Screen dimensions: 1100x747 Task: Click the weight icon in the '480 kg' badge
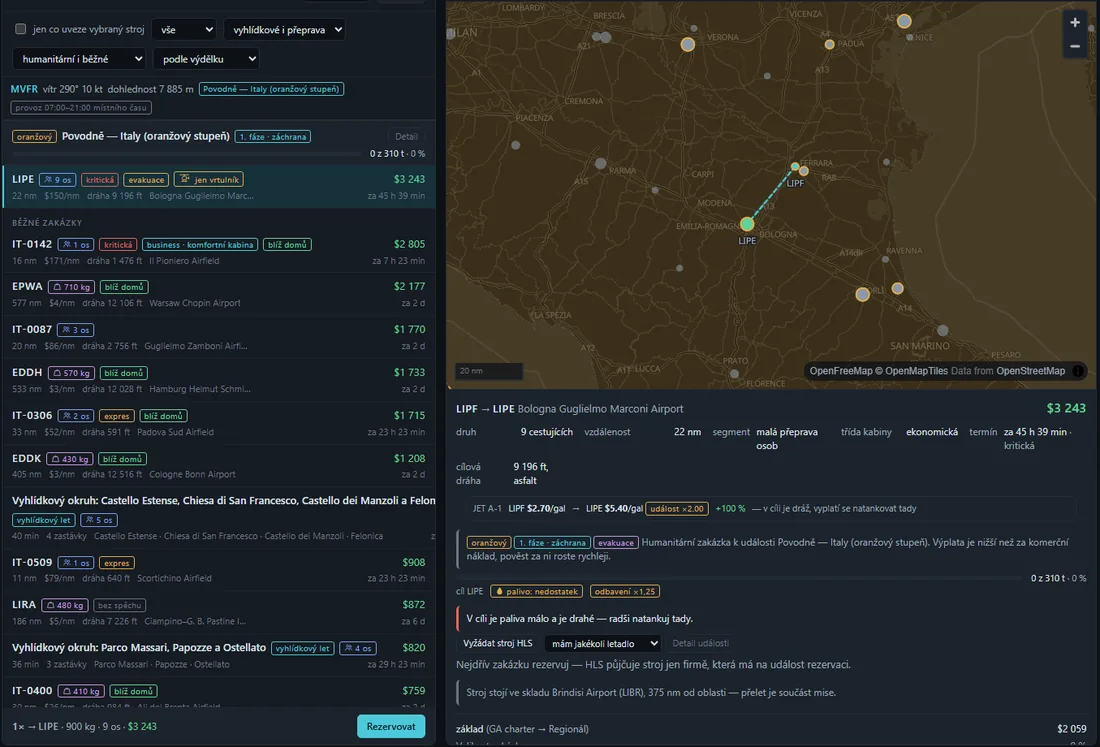51,605
